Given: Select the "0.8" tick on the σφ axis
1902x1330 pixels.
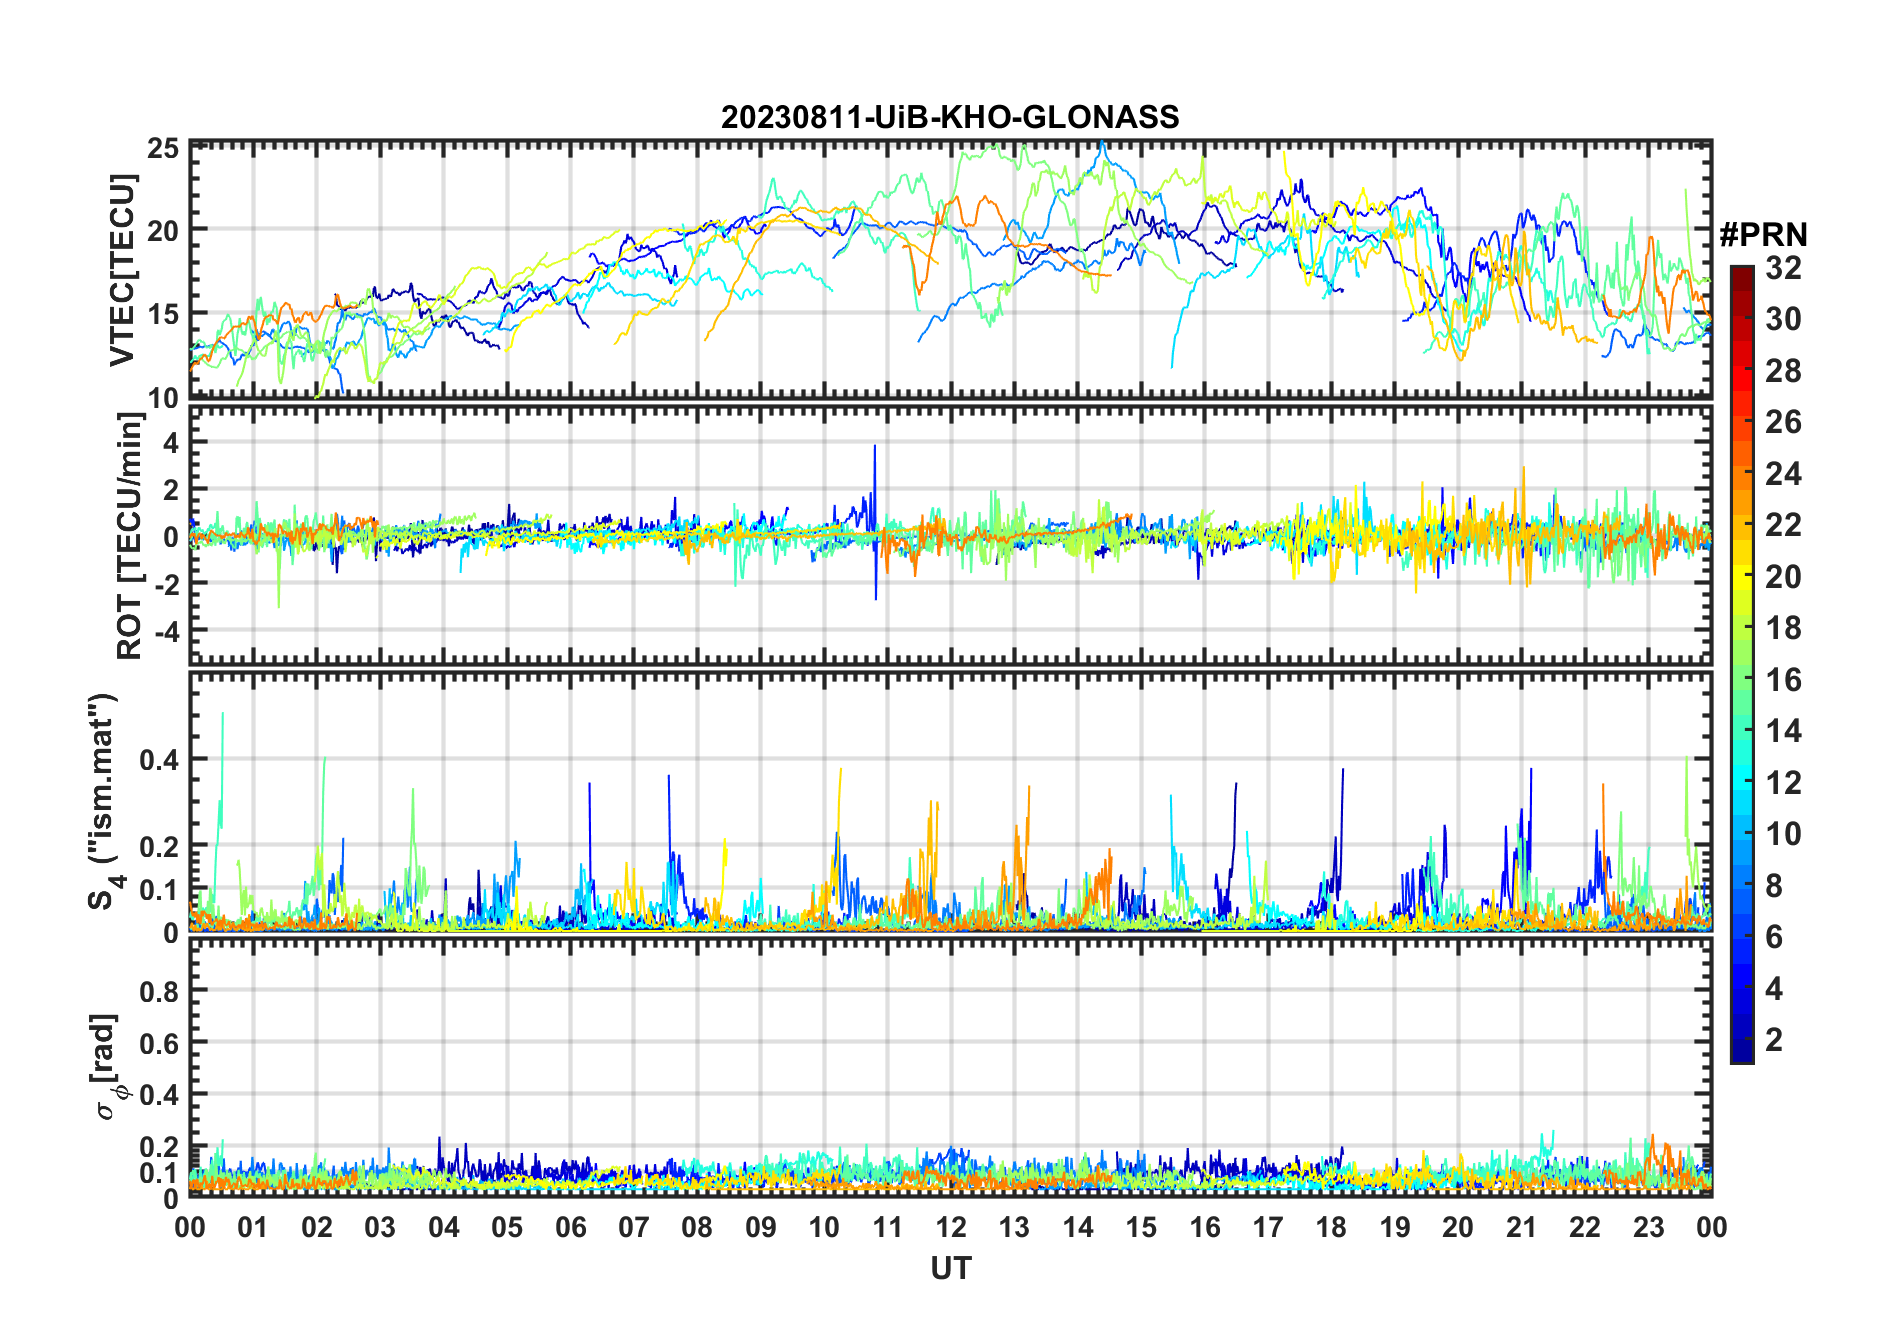Looking at the screenshot, I should coord(159,991).
